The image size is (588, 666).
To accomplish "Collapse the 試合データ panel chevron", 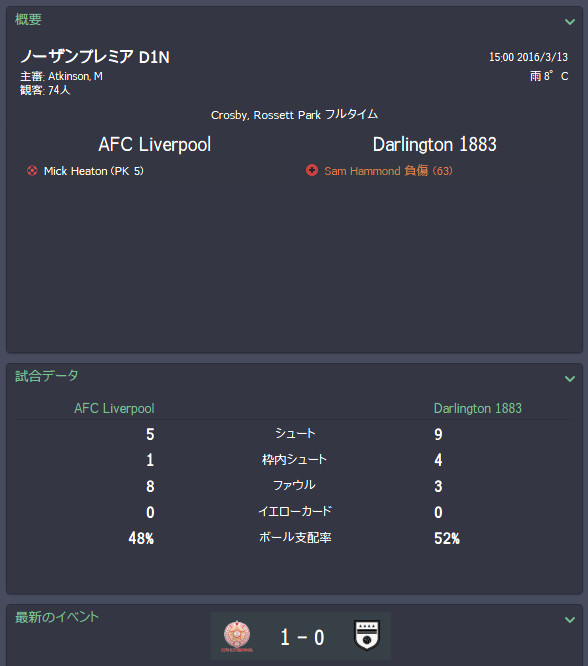I will [x=570, y=378].
